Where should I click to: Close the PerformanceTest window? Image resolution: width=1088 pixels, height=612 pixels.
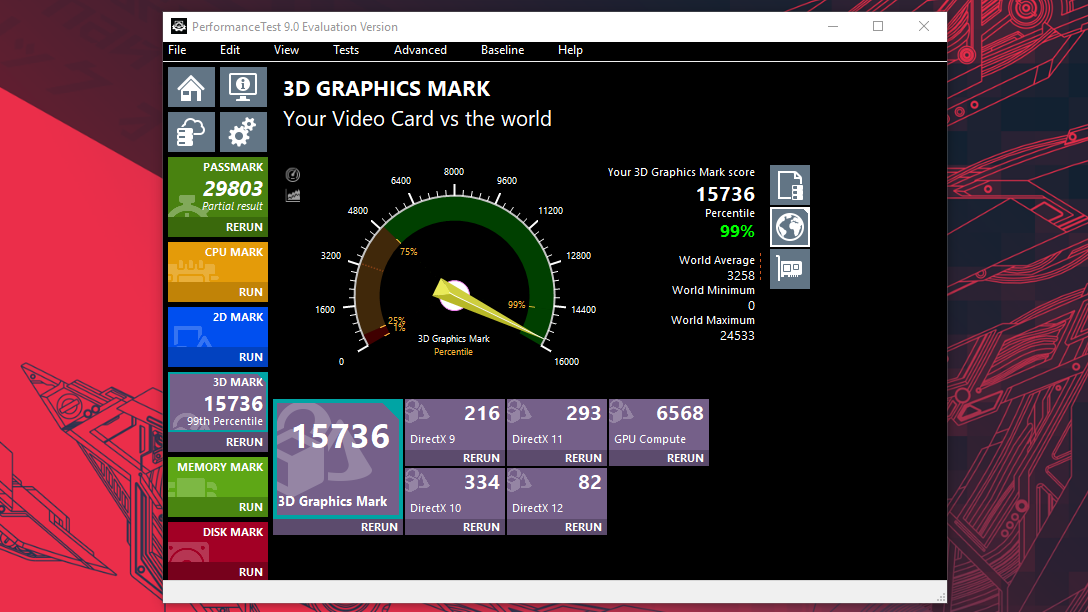(924, 26)
